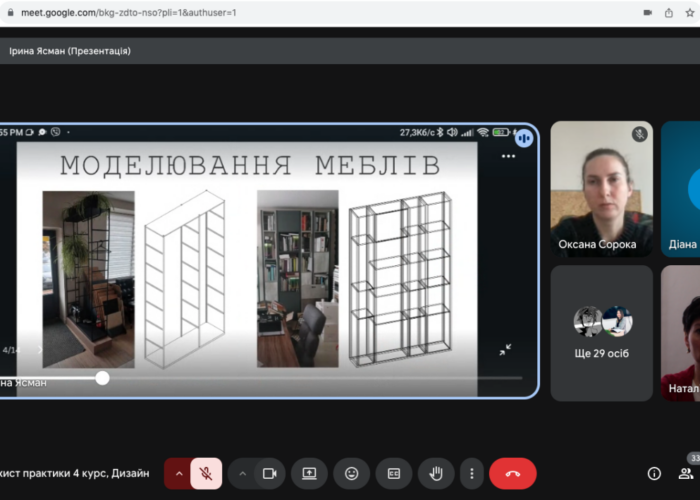
Task: Open more options three-dot menu in call bar
Action: pos(471,473)
